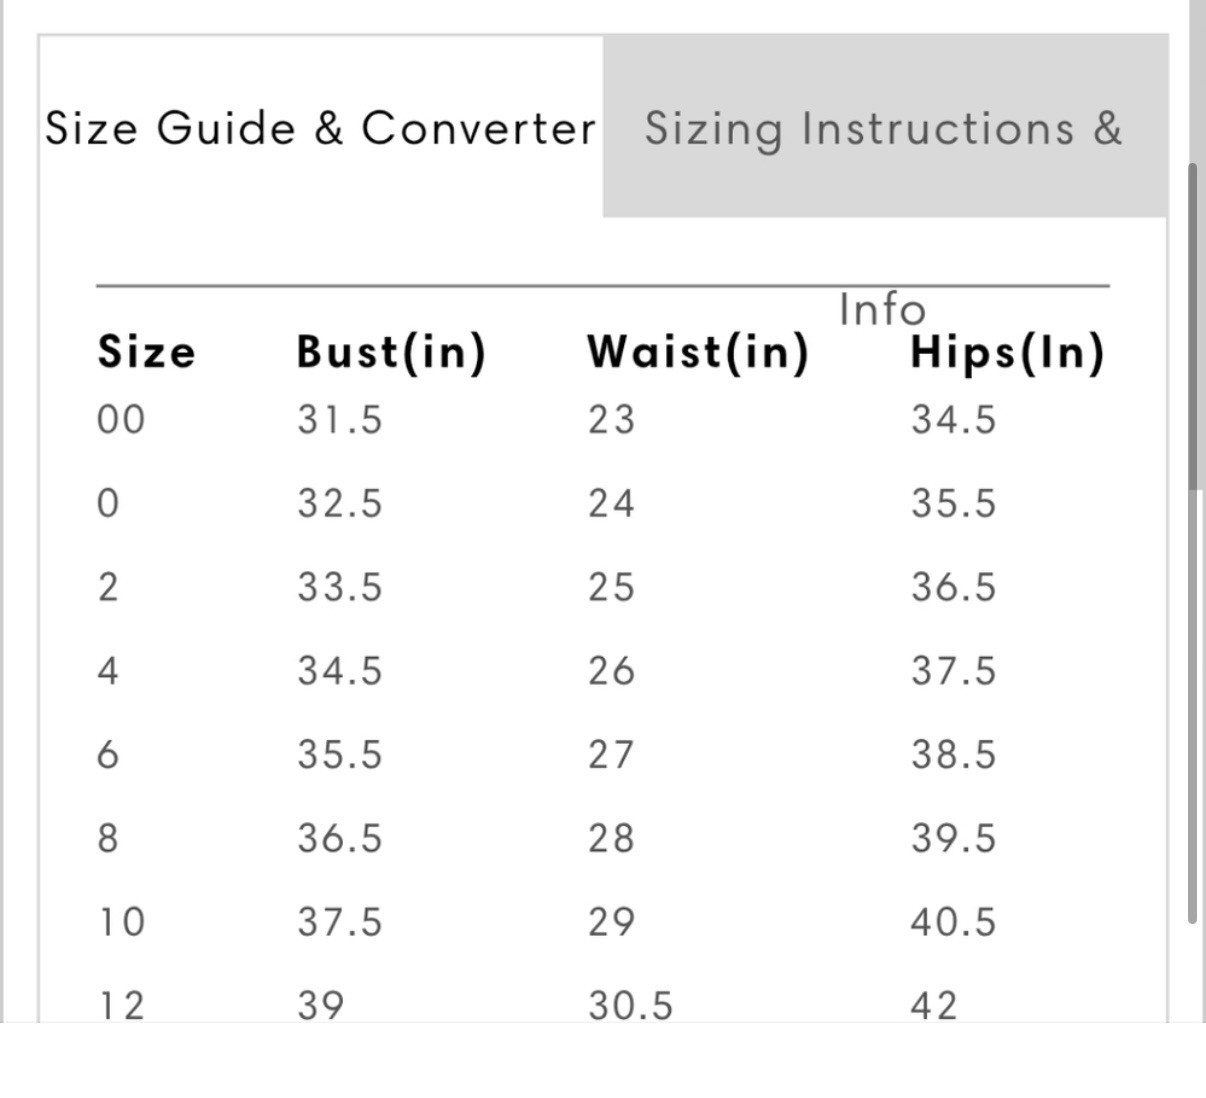Screen dimensions: 1206x1098
Task: Select the size 8 row label
Action: [x=108, y=838]
